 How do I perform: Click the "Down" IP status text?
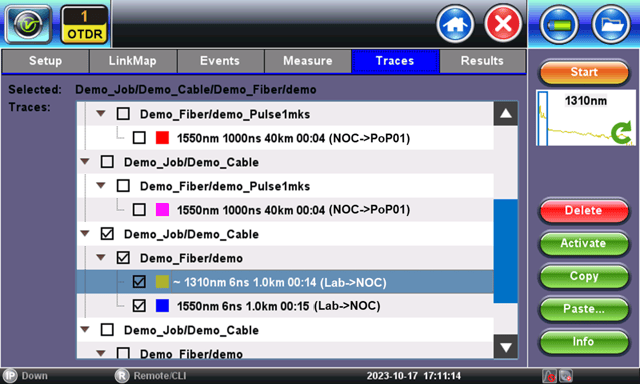pyautogui.click(x=35, y=376)
